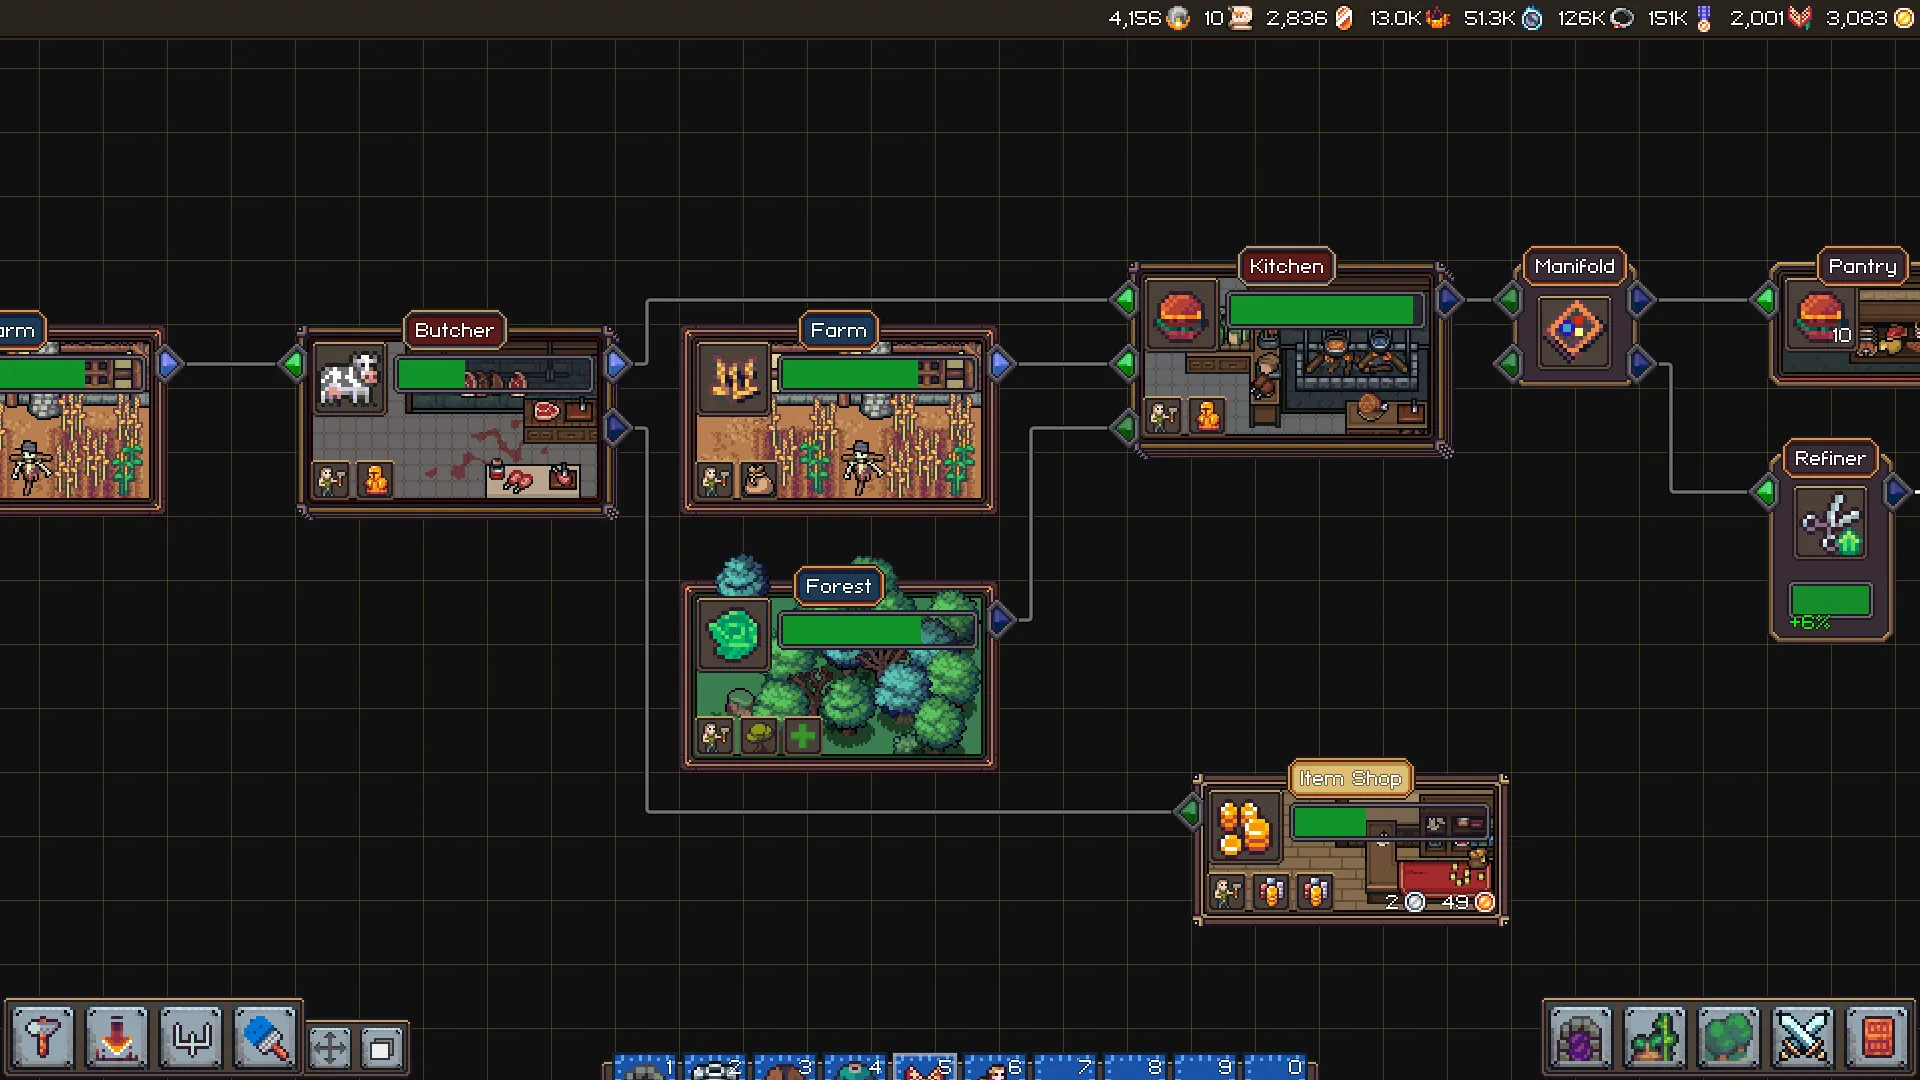Click the Refiner node title
Screen dimensions: 1920x1080
click(1830, 458)
